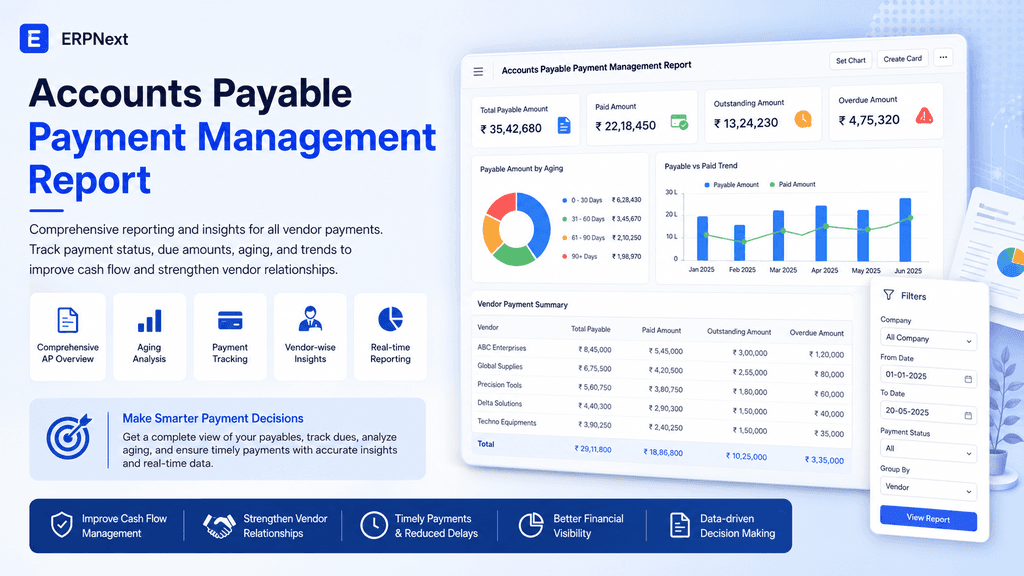Select the Delta Solutions vendor row

pos(662,408)
